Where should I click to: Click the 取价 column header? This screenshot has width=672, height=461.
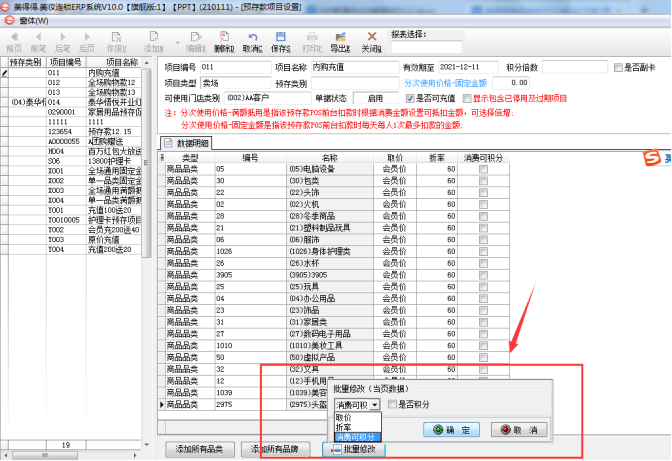click(394, 158)
